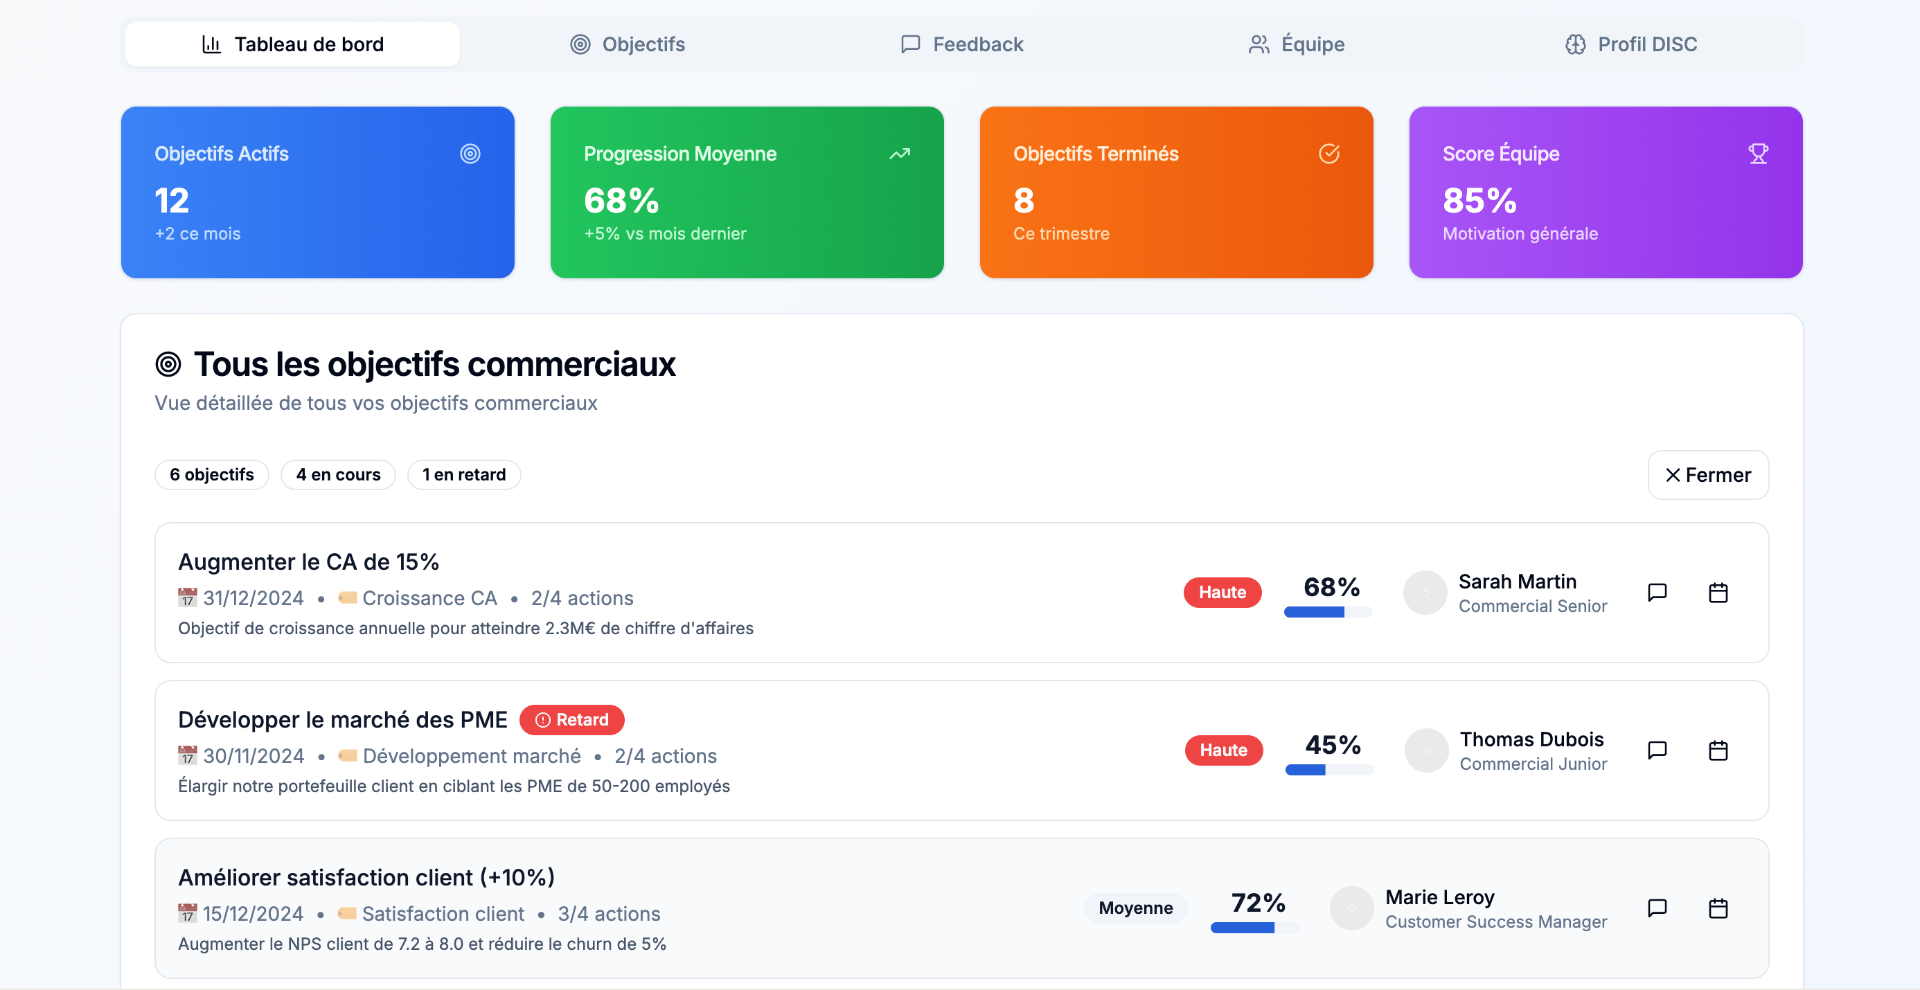Click trophy icon on Score Équipe card

(x=1758, y=154)
